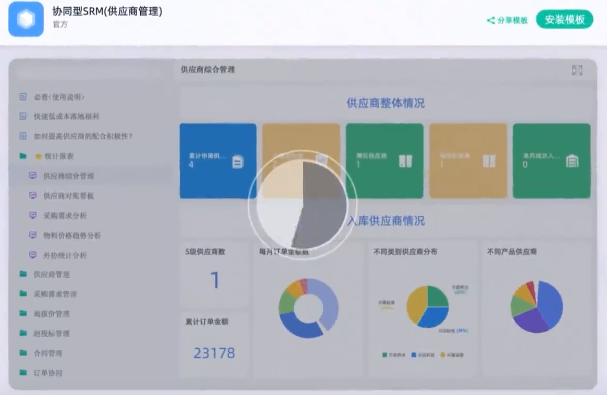Click the share icon beside 分享模板
607x395 pixels.
[491, 21]
